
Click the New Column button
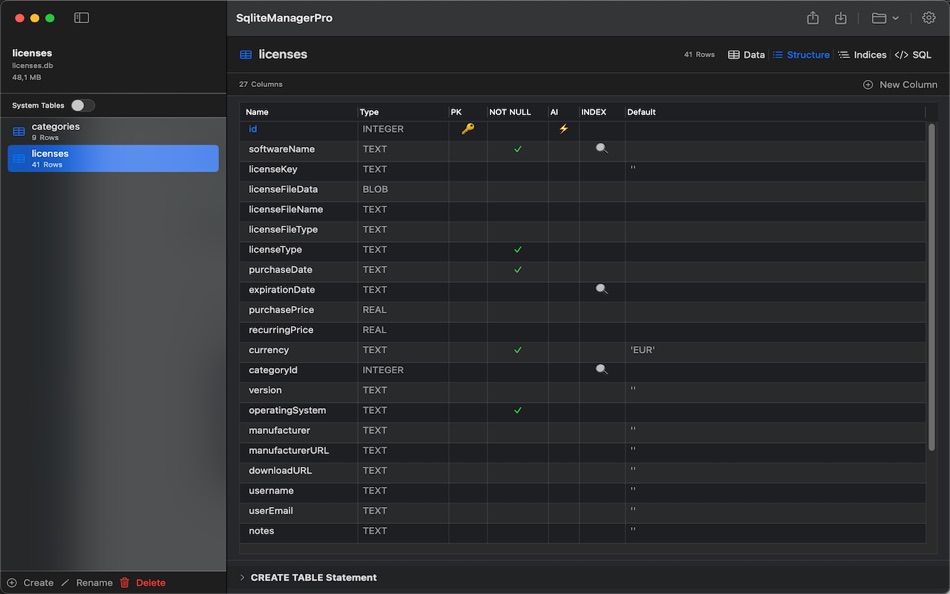click(x=900, y=85)
